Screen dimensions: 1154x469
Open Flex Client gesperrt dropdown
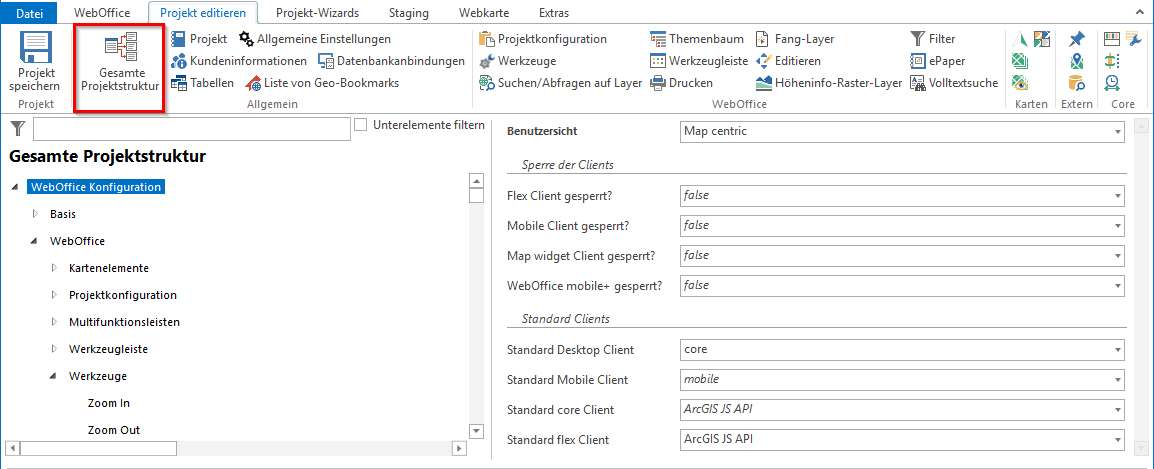[x=901, y=196]
